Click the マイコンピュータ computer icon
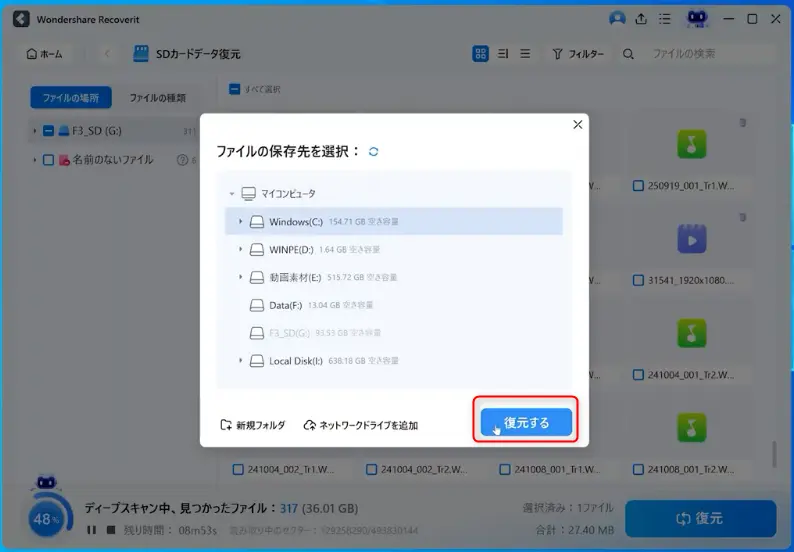The image size is (794, 552). click(x=248, y=194)
